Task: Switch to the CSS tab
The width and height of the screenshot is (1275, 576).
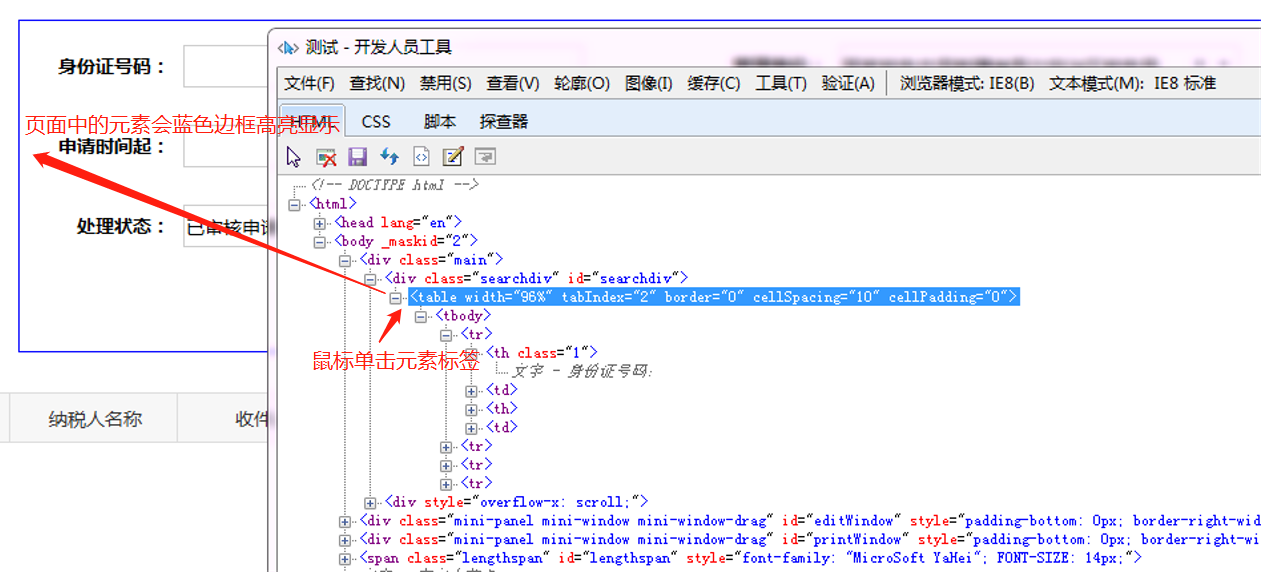Action: pyautogui.click(x=376, y=121)
